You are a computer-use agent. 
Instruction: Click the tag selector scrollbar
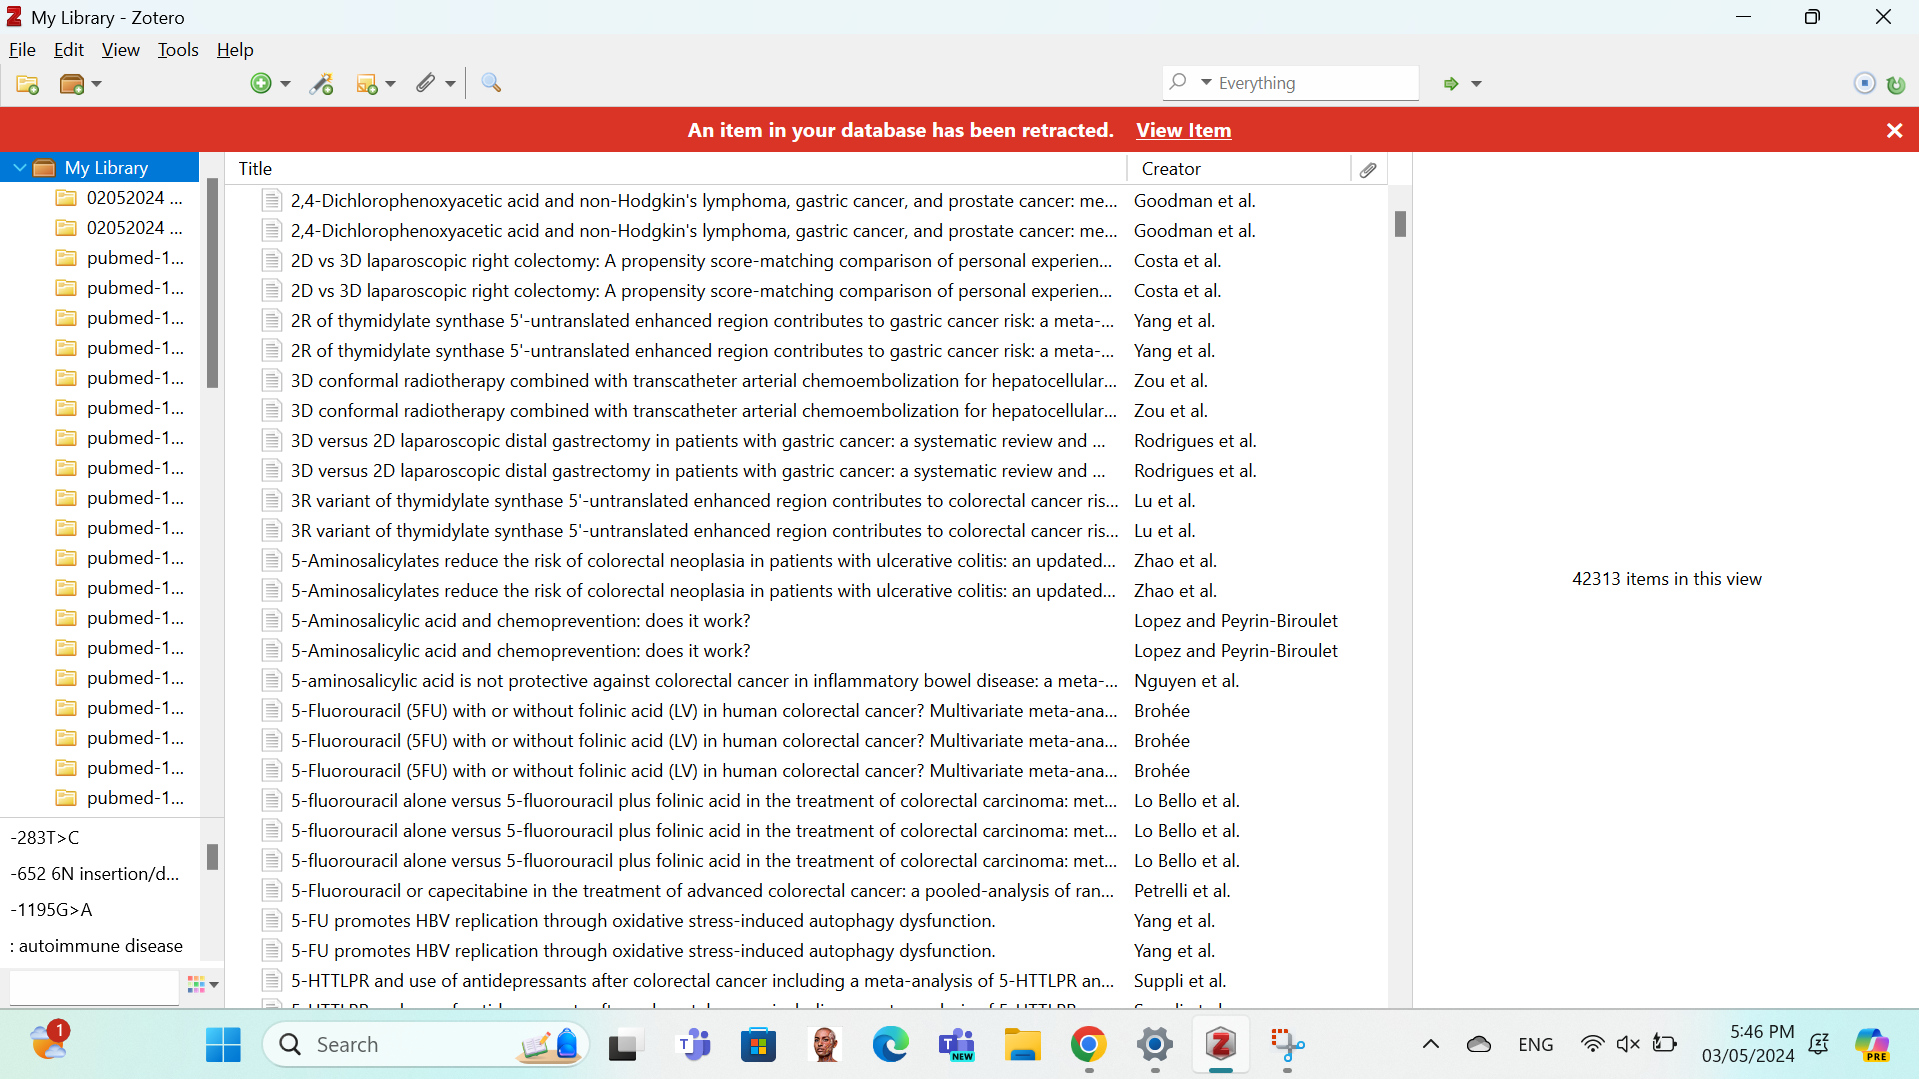point(212,857)
